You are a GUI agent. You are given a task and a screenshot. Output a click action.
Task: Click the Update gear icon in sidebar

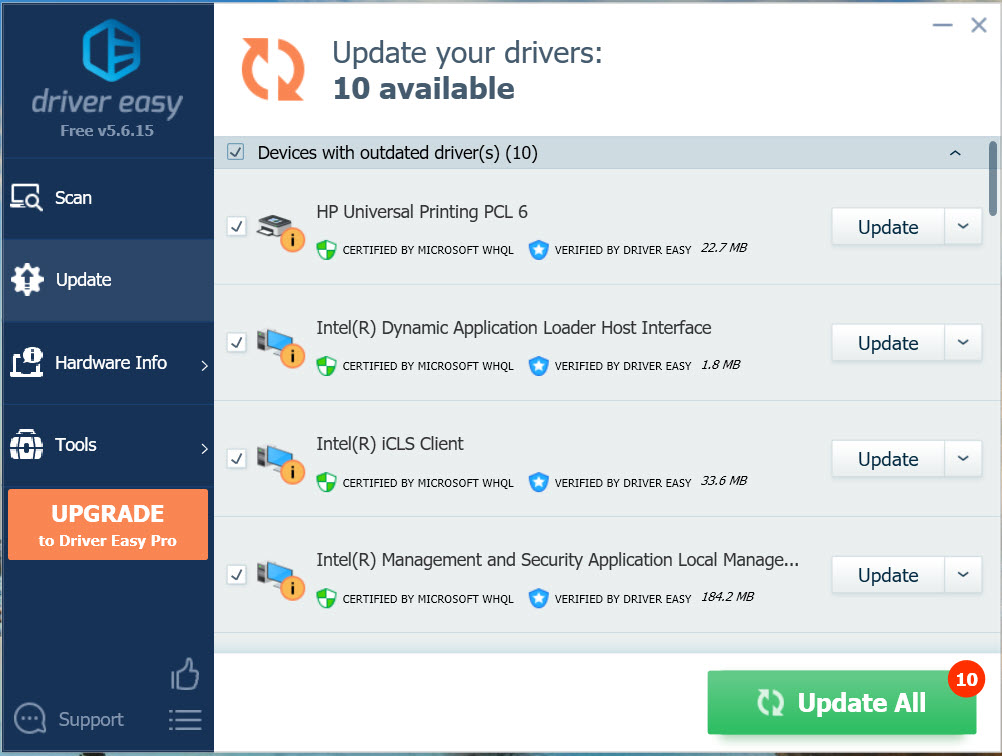[x=27, y=279]
